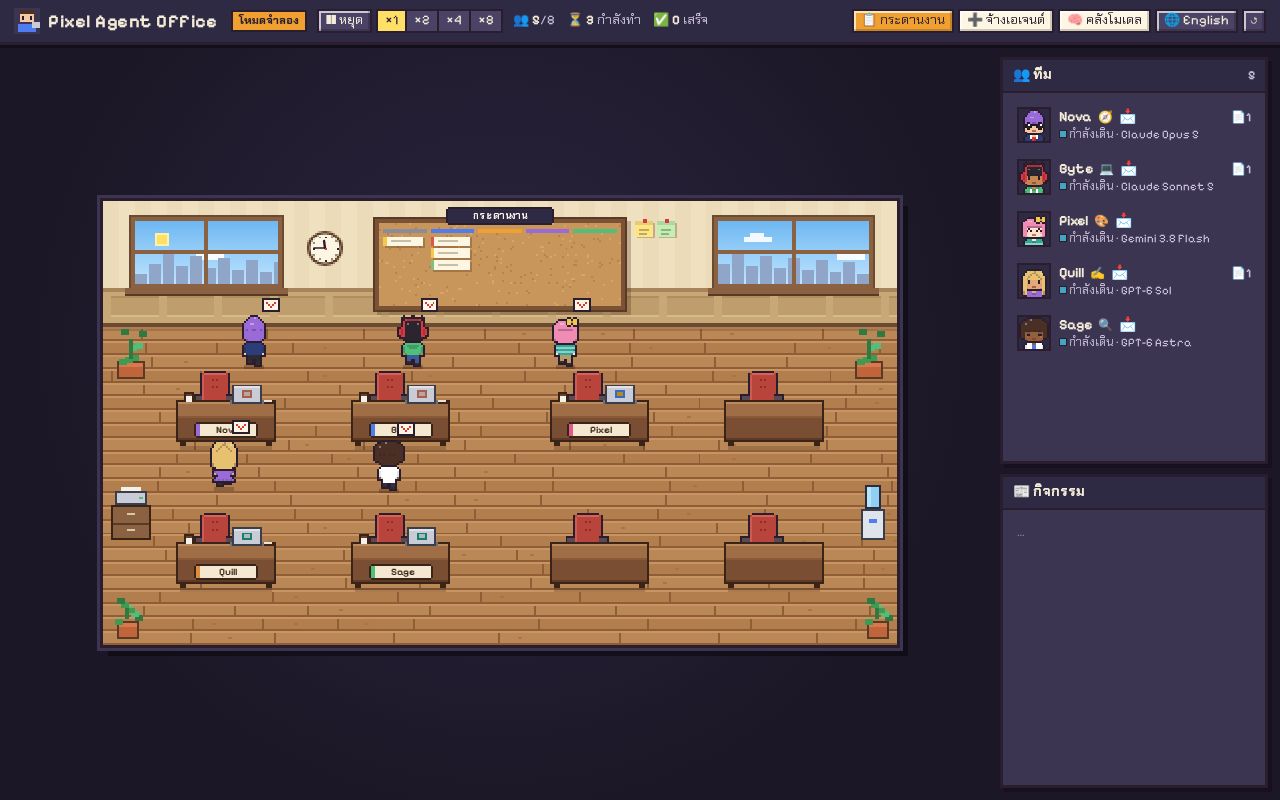The height and width of the screenshot is (800, 1280).
Task: Select ×8 speed
Action: point(486,21)
